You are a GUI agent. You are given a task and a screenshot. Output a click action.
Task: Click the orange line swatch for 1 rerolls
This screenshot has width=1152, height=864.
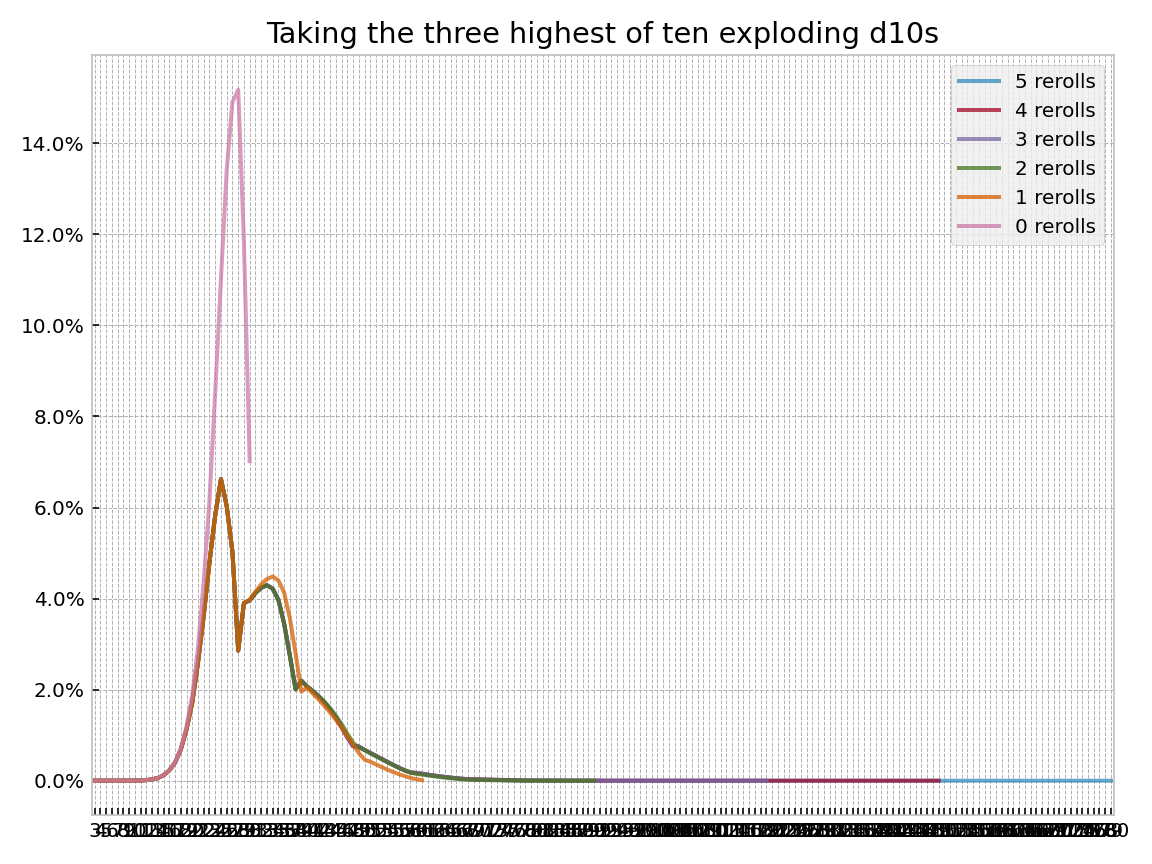pyautogui.click(x=979, y=198)
